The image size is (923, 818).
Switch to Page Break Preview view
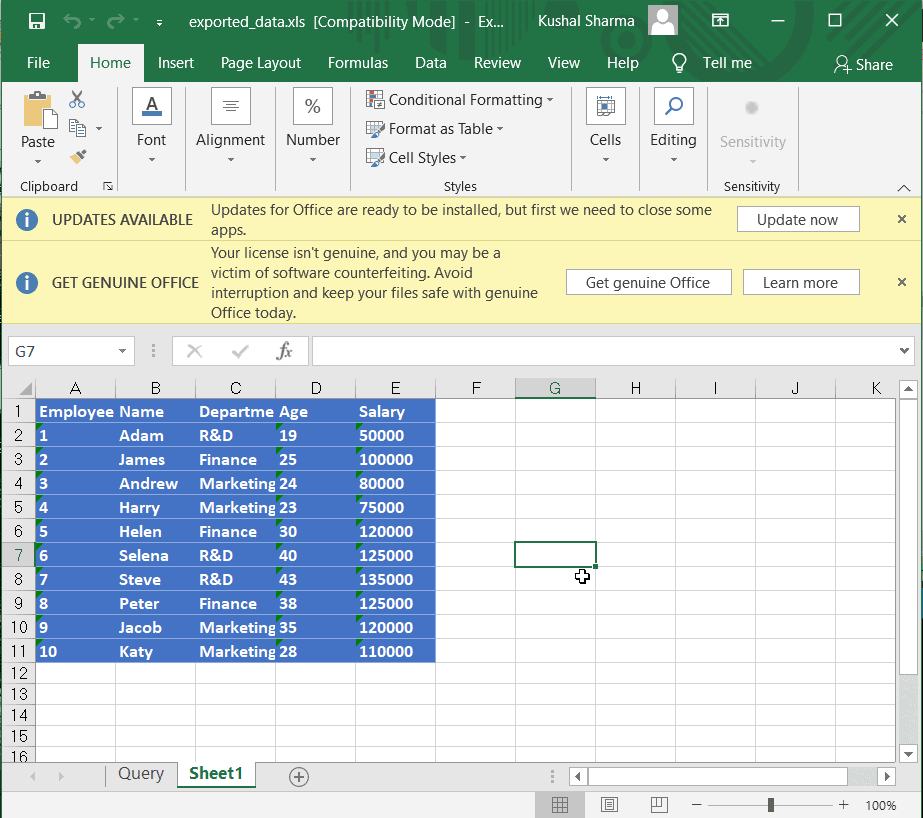point(659,804)
